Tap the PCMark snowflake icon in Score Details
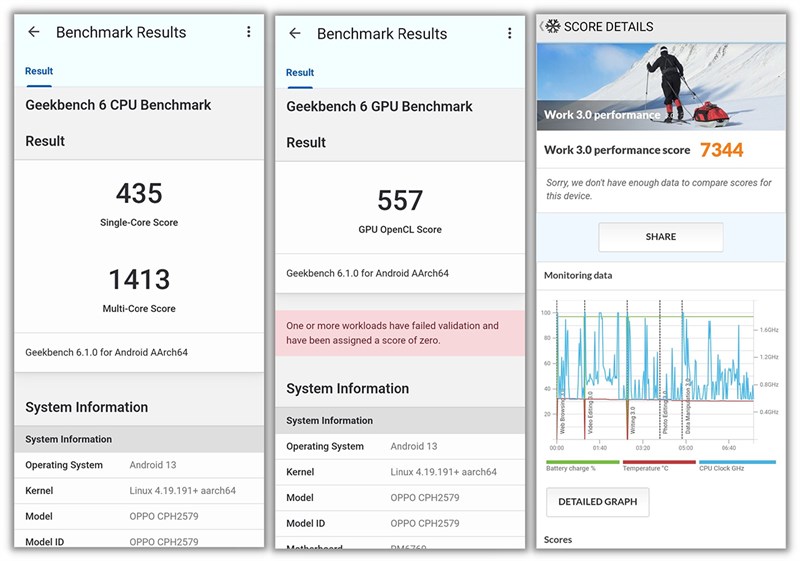Viewport: 800px width, 561px height. coord(553,26)
